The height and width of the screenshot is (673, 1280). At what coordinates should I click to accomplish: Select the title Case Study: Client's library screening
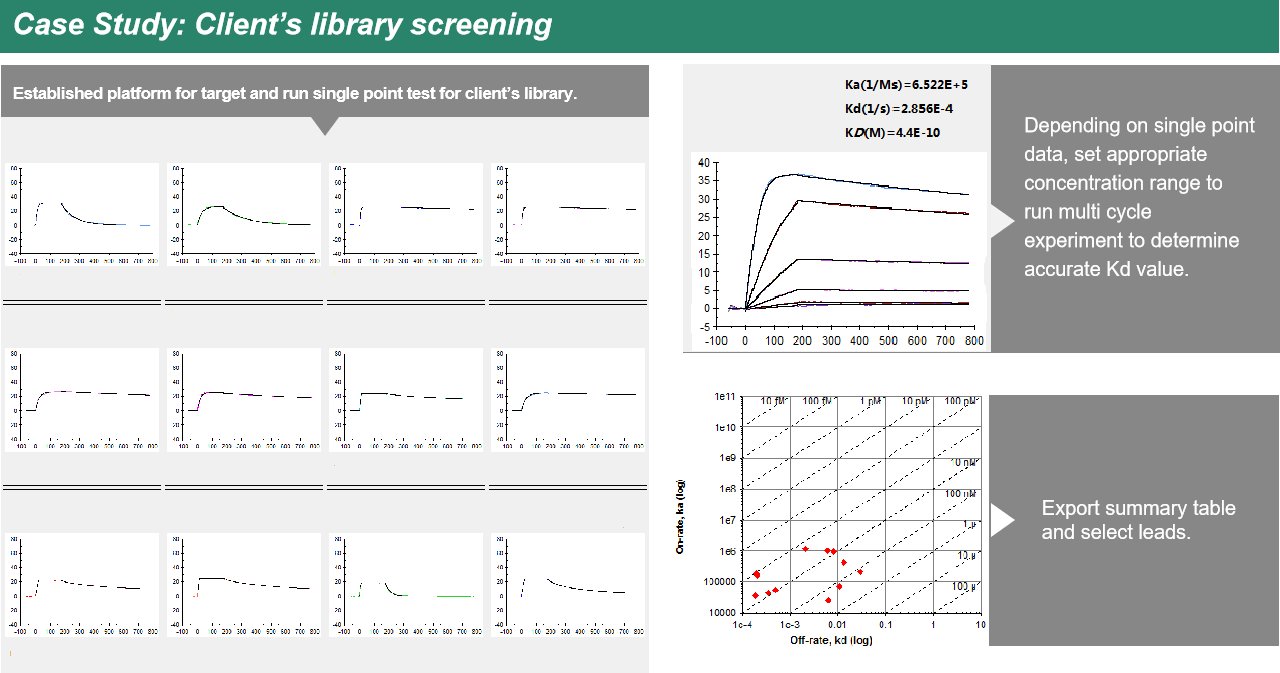click(282, 25)
